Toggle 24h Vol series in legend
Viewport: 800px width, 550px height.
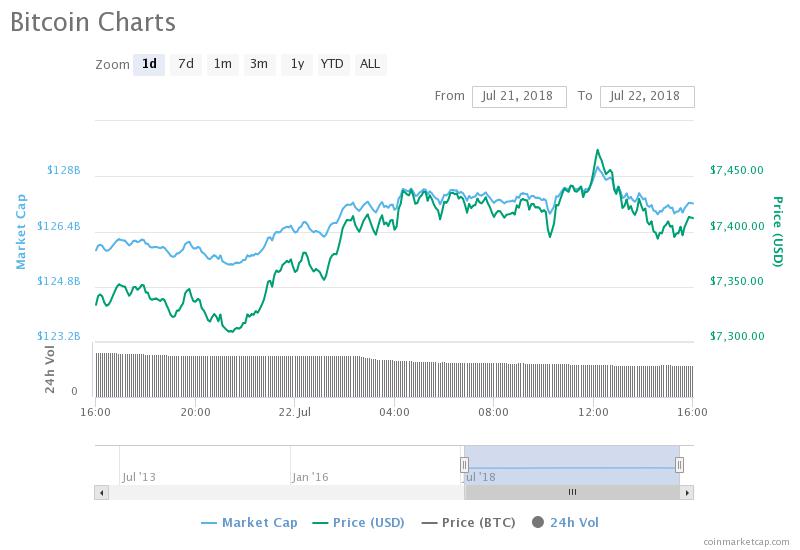(x=565, y=522)
